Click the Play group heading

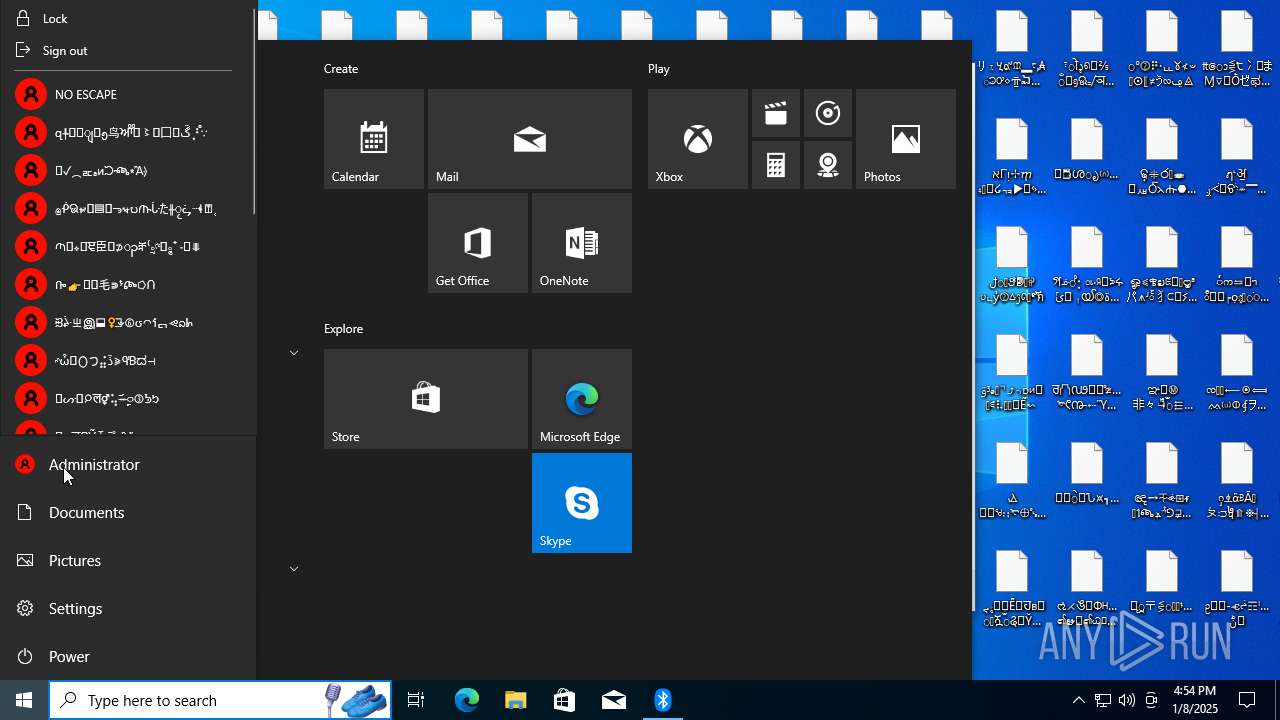tap(659, 69)
